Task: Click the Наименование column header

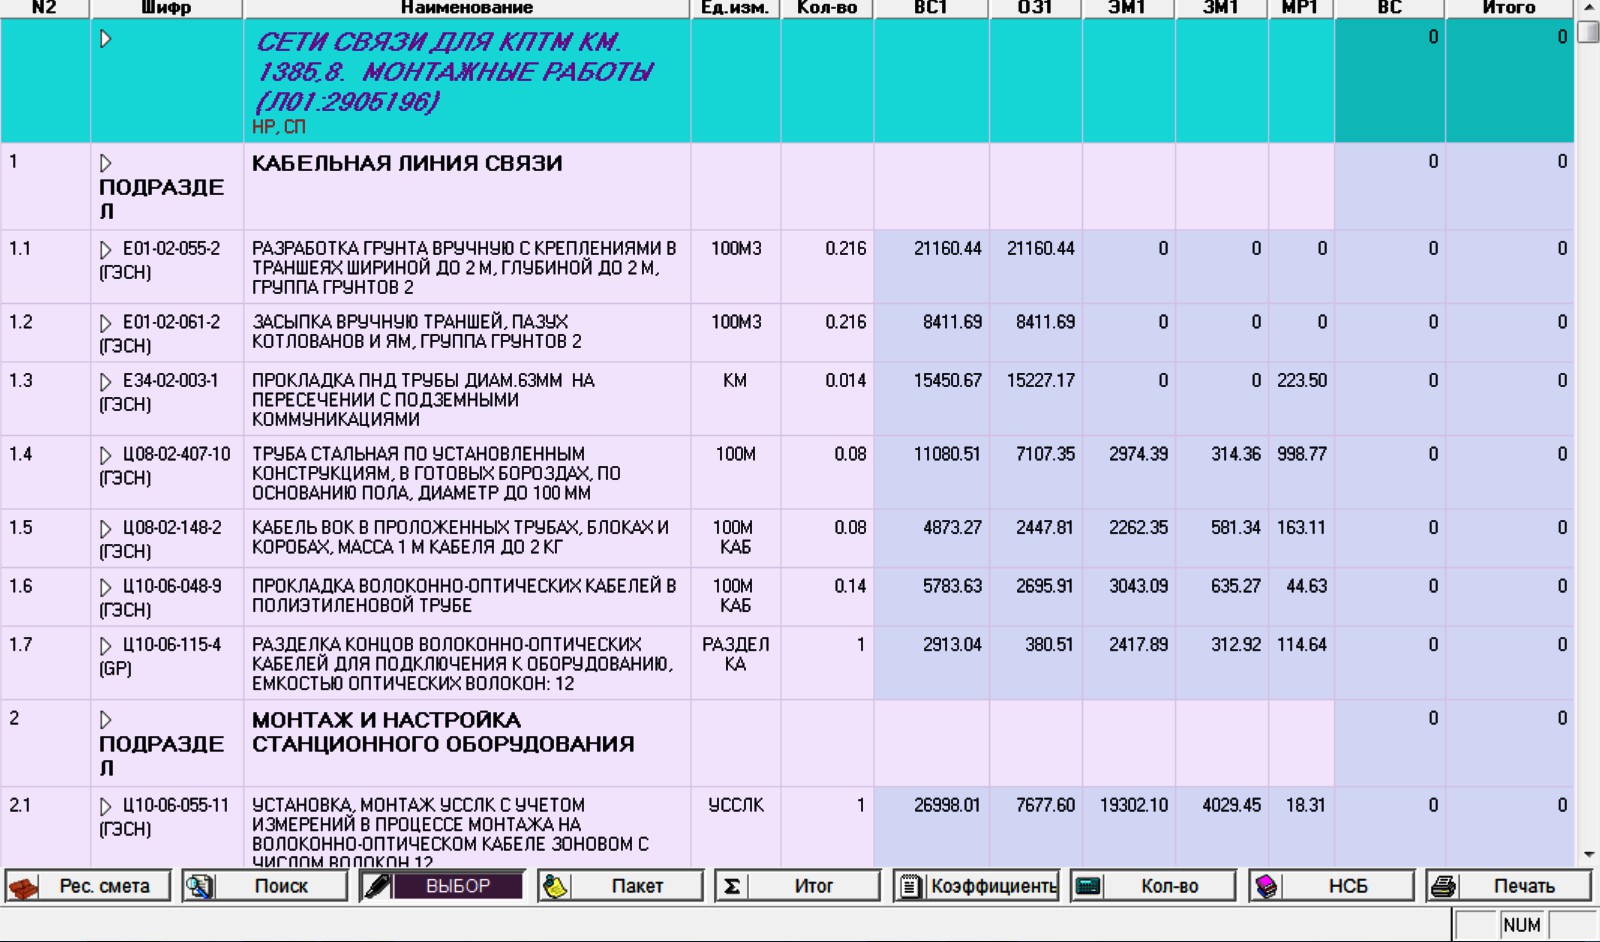Action: (467, 8)
